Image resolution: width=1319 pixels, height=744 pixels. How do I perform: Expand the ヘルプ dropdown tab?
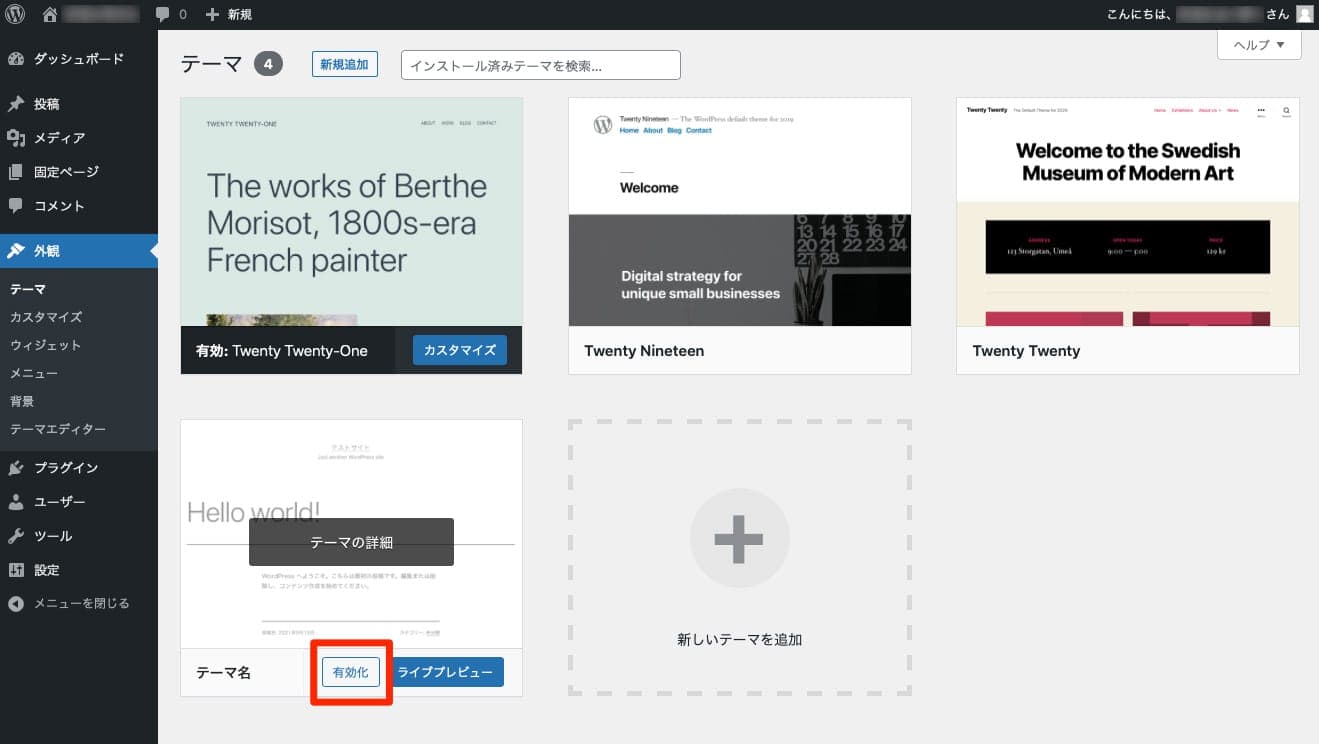[1259, 45]
